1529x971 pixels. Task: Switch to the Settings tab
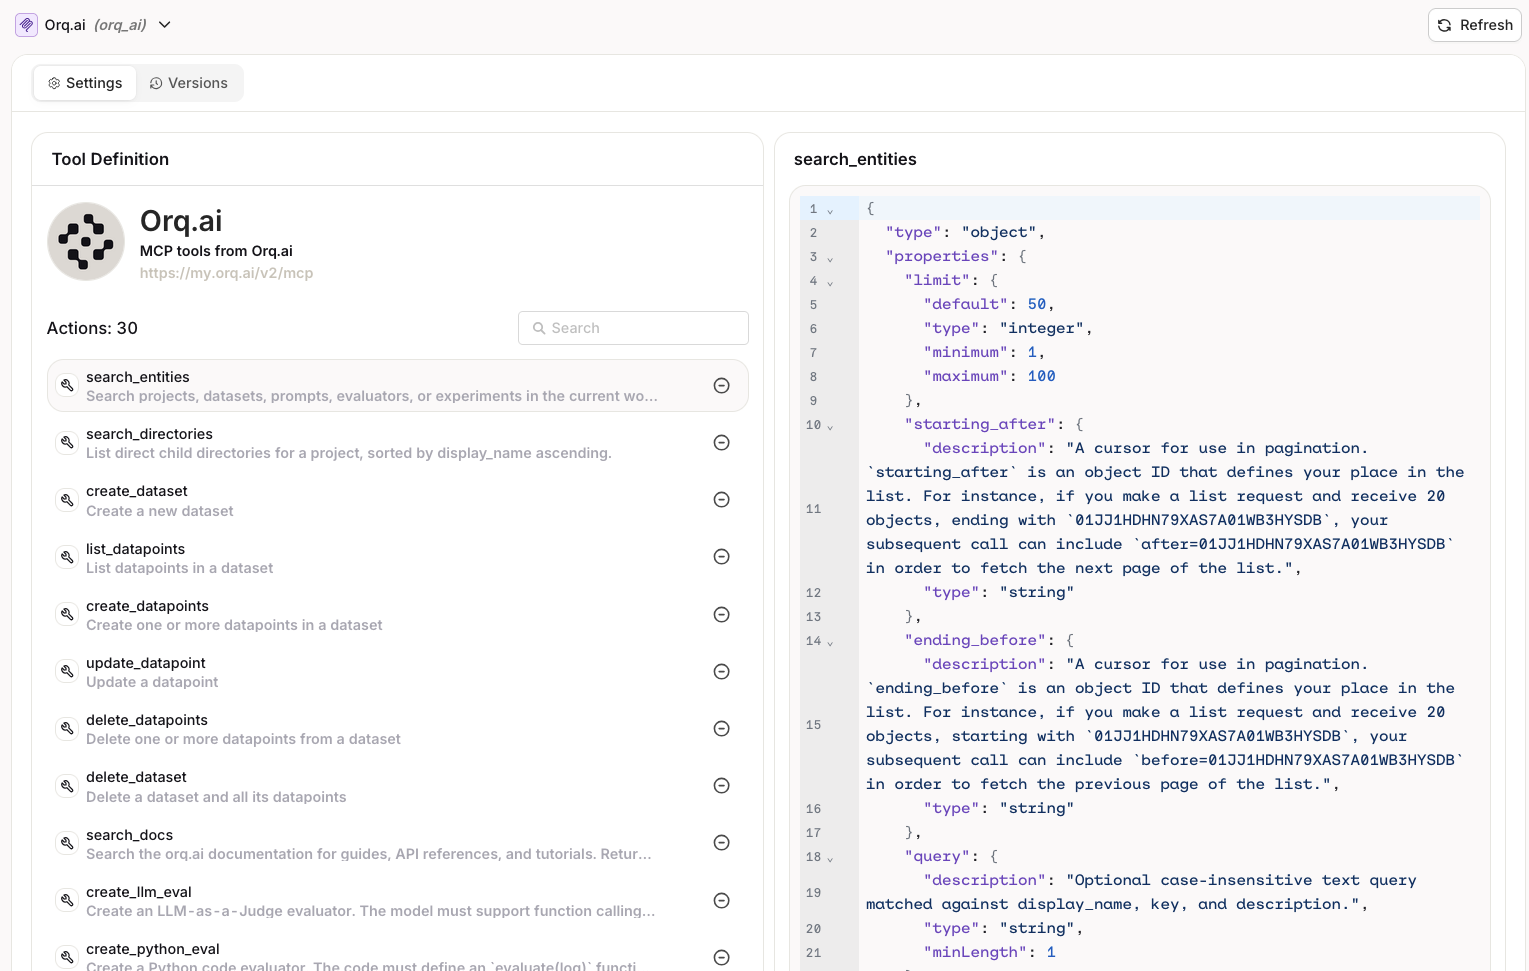point(85,83)
